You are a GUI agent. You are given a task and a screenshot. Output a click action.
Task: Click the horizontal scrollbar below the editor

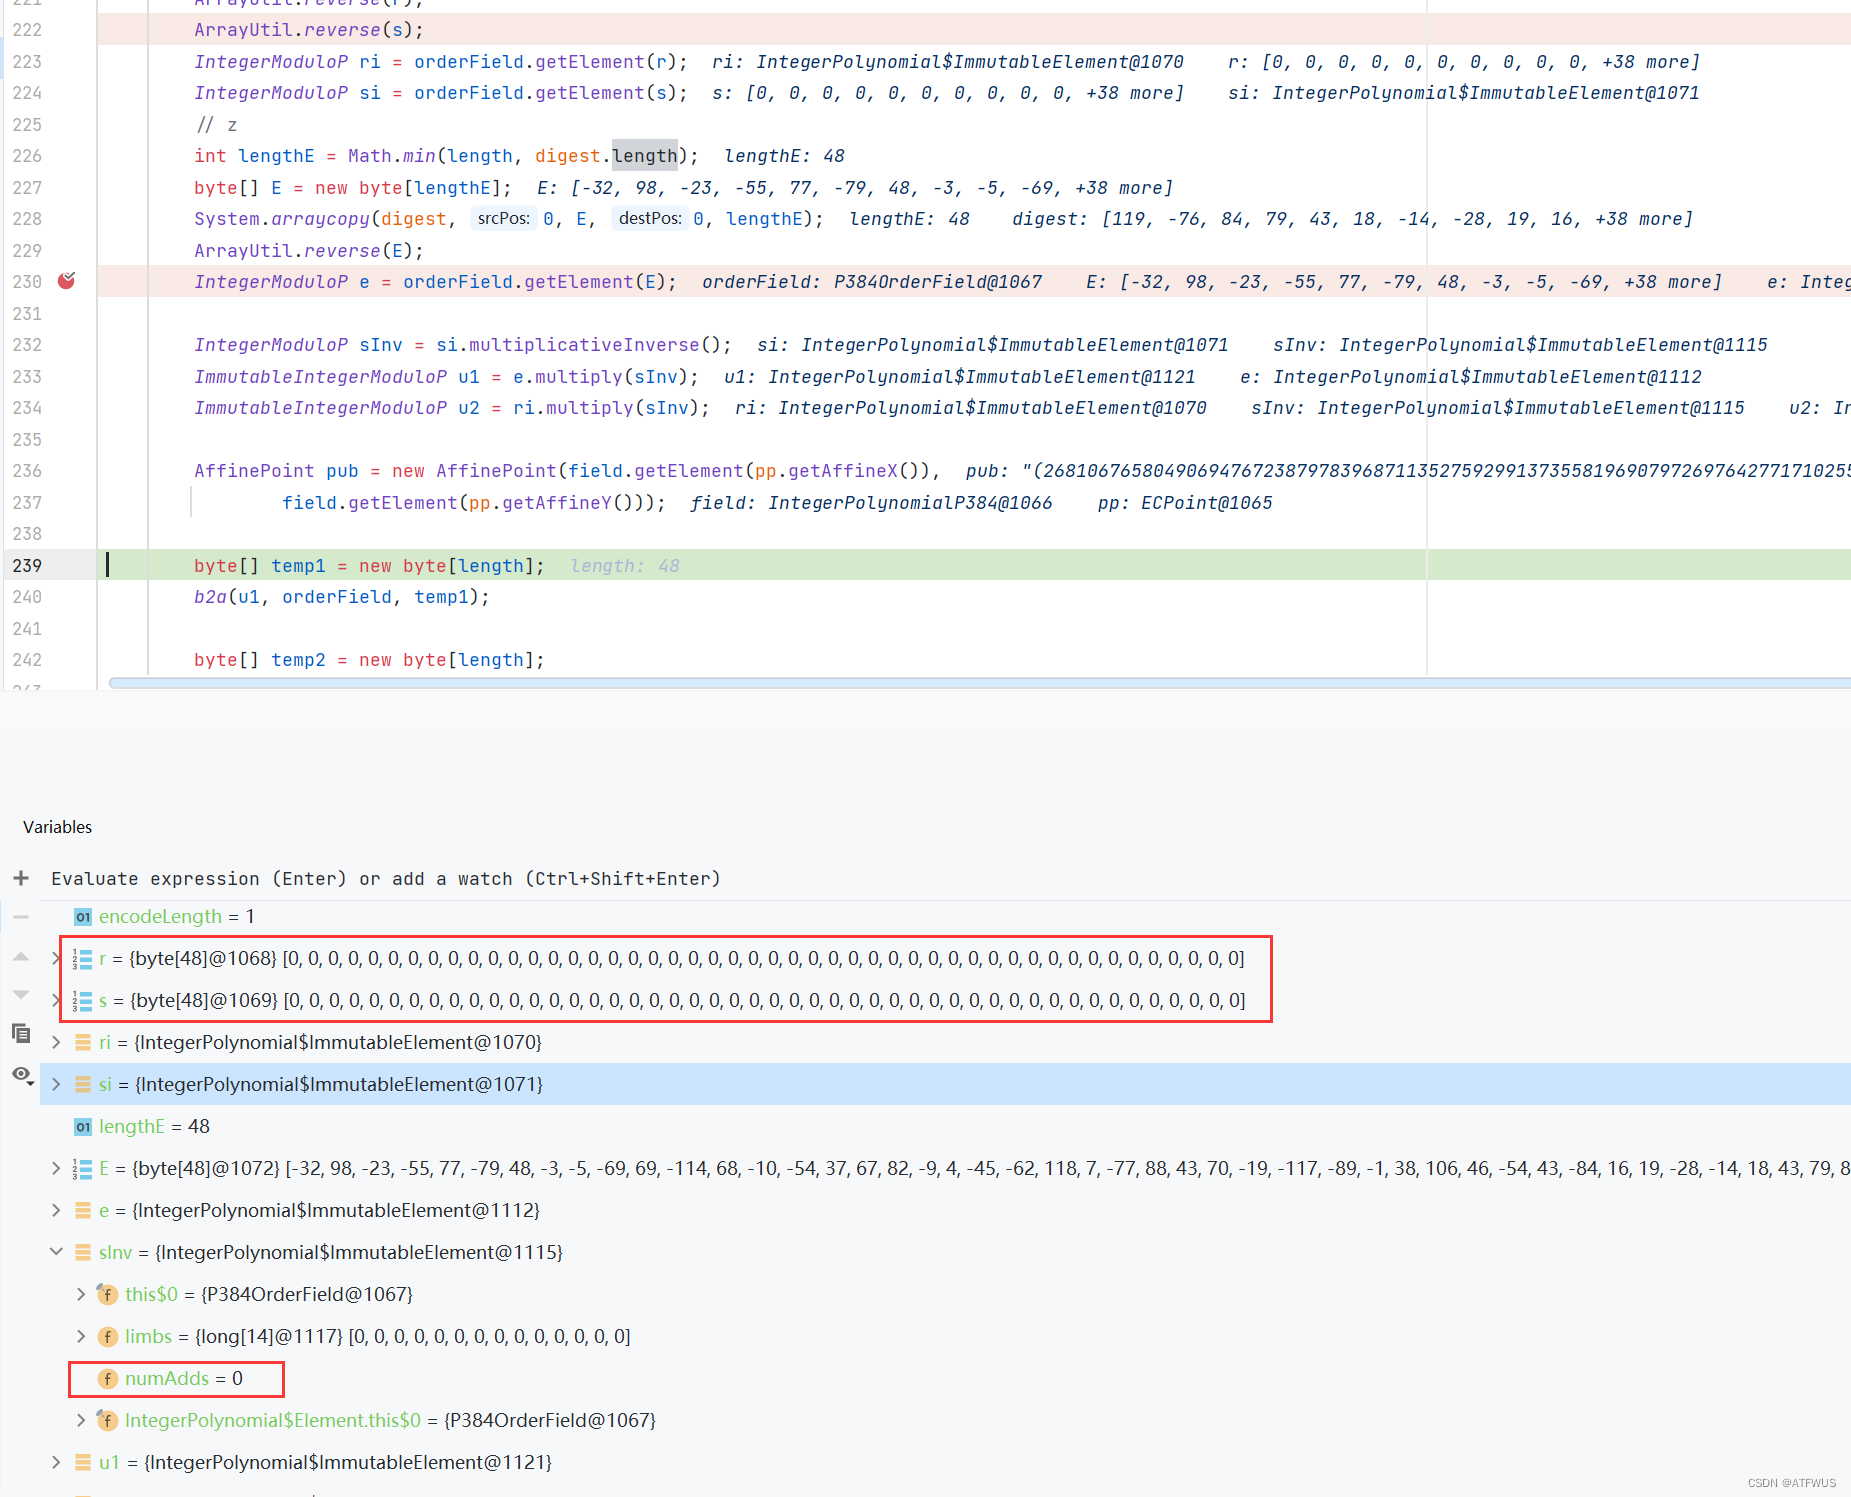click(x=900, y=683)
